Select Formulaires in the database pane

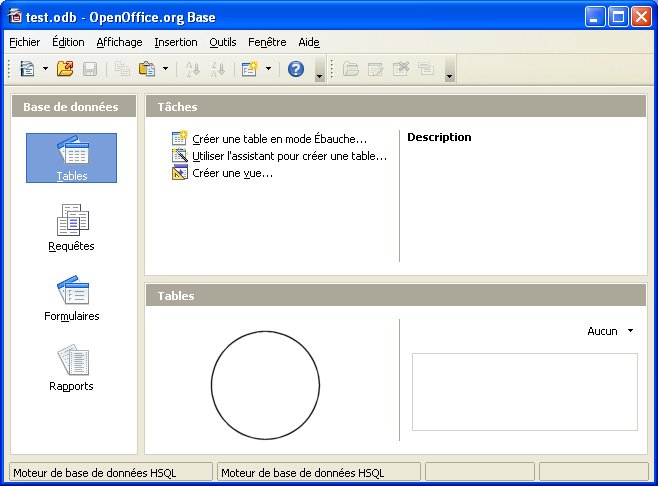coord(71,298)
